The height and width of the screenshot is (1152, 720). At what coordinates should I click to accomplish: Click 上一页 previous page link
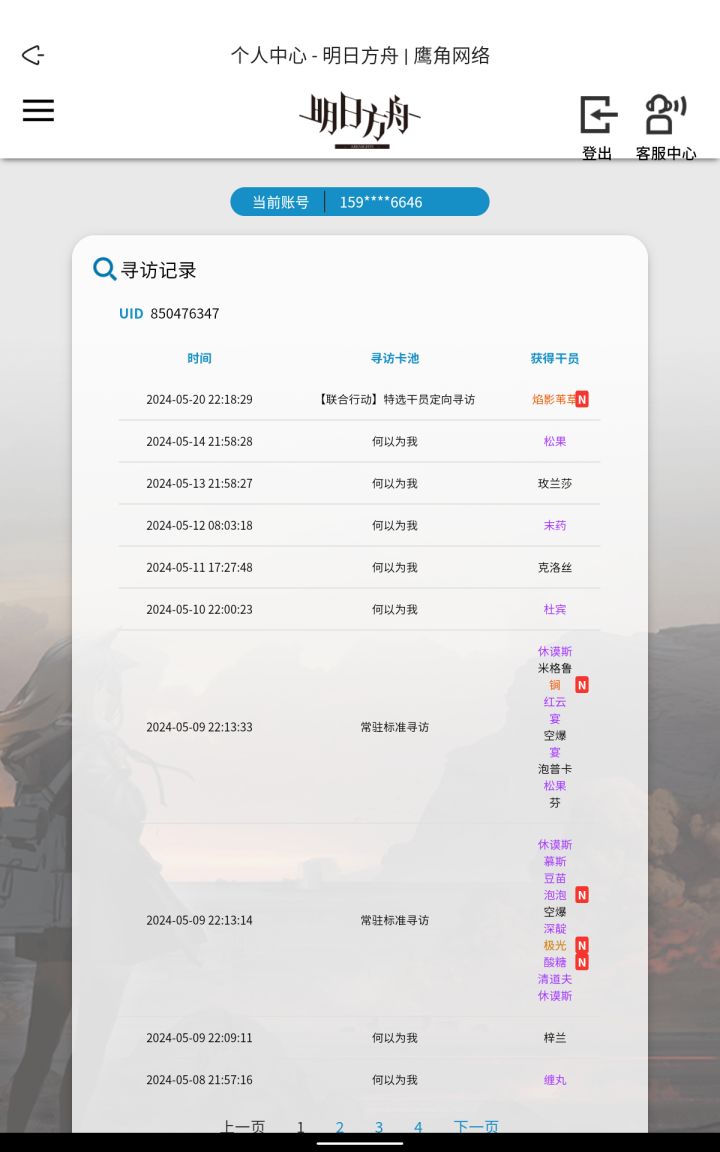tap(243, 1127)
